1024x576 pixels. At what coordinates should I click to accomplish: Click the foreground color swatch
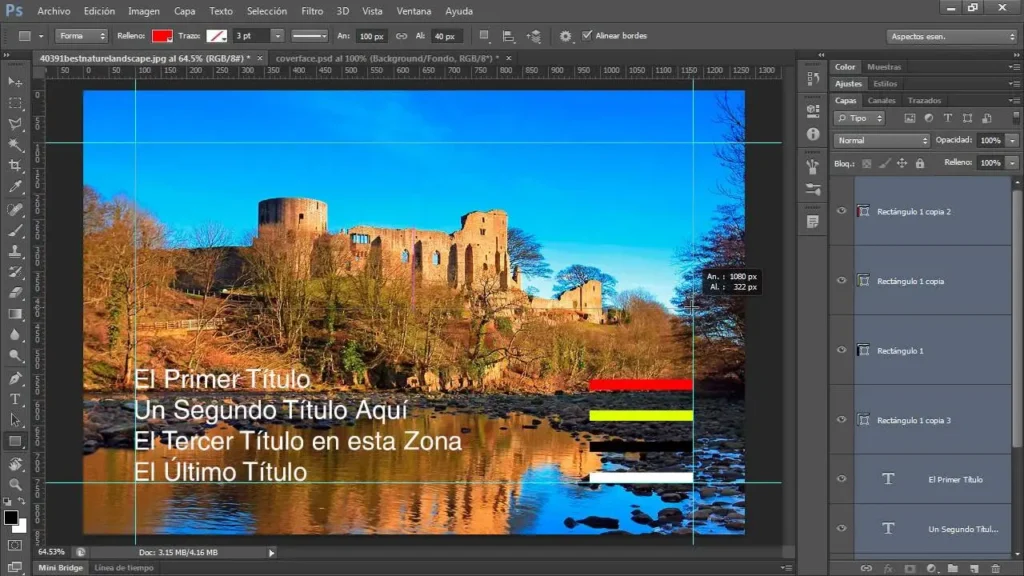tap(10, 517)
